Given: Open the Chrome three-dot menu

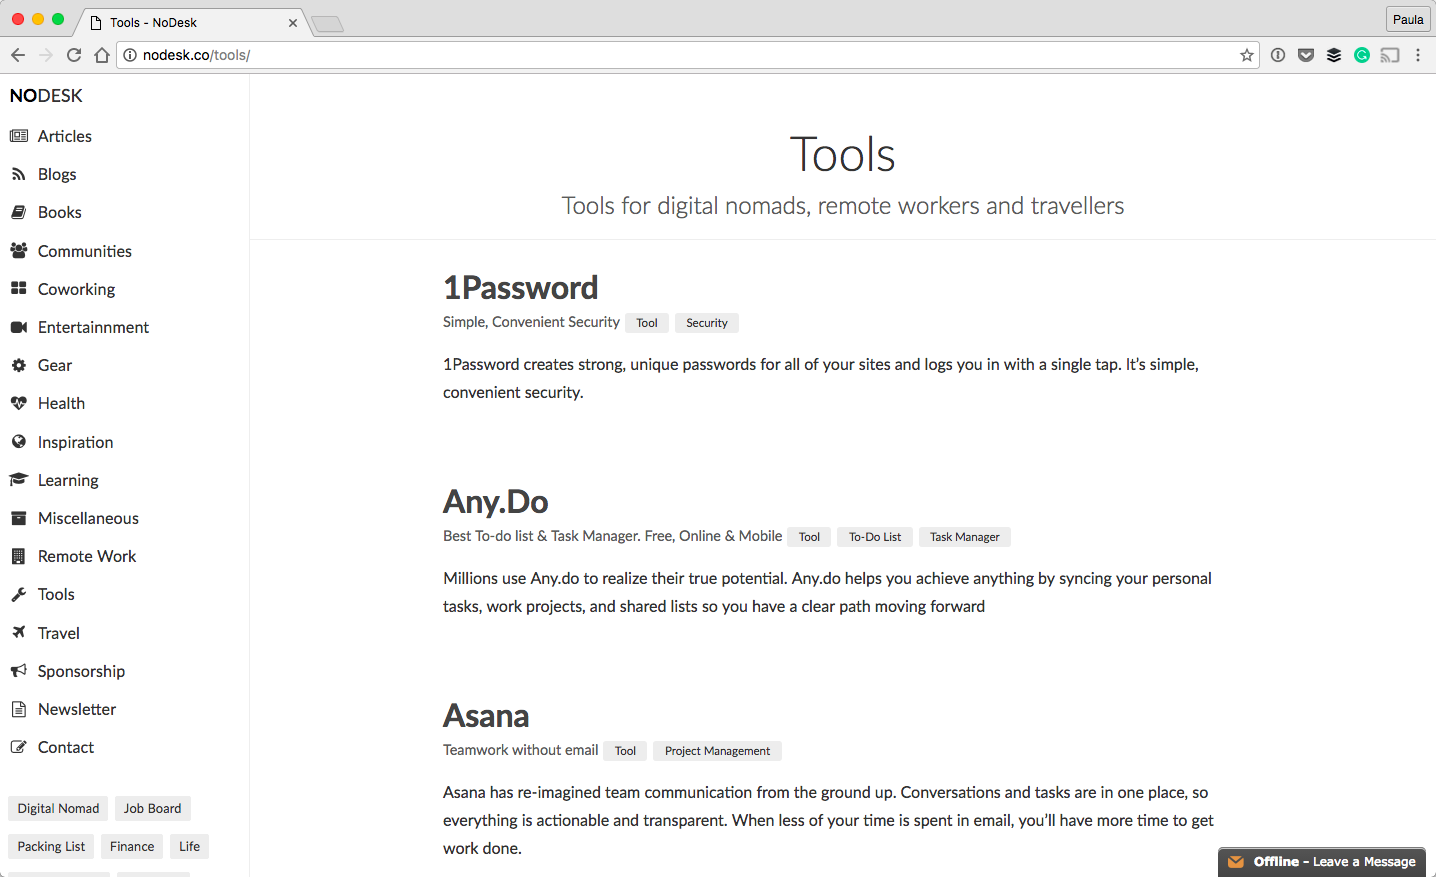Looking at the screenshot, I should click(x=1418, y=55).
